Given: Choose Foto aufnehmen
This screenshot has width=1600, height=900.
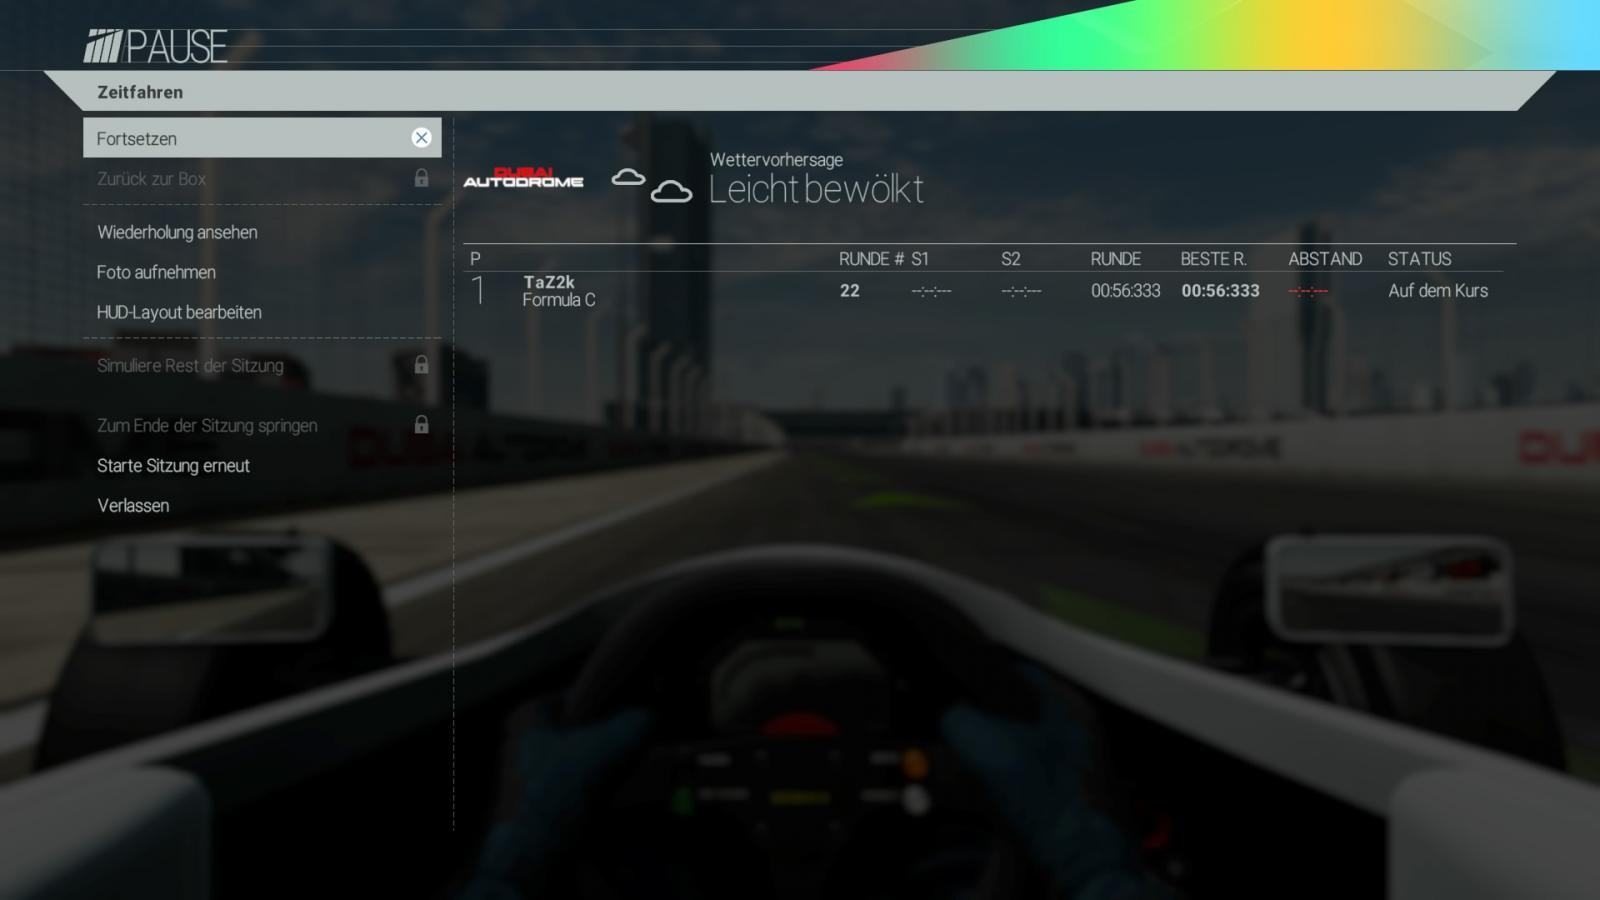Looking at the screenshot, I should [x=262, y=272].
